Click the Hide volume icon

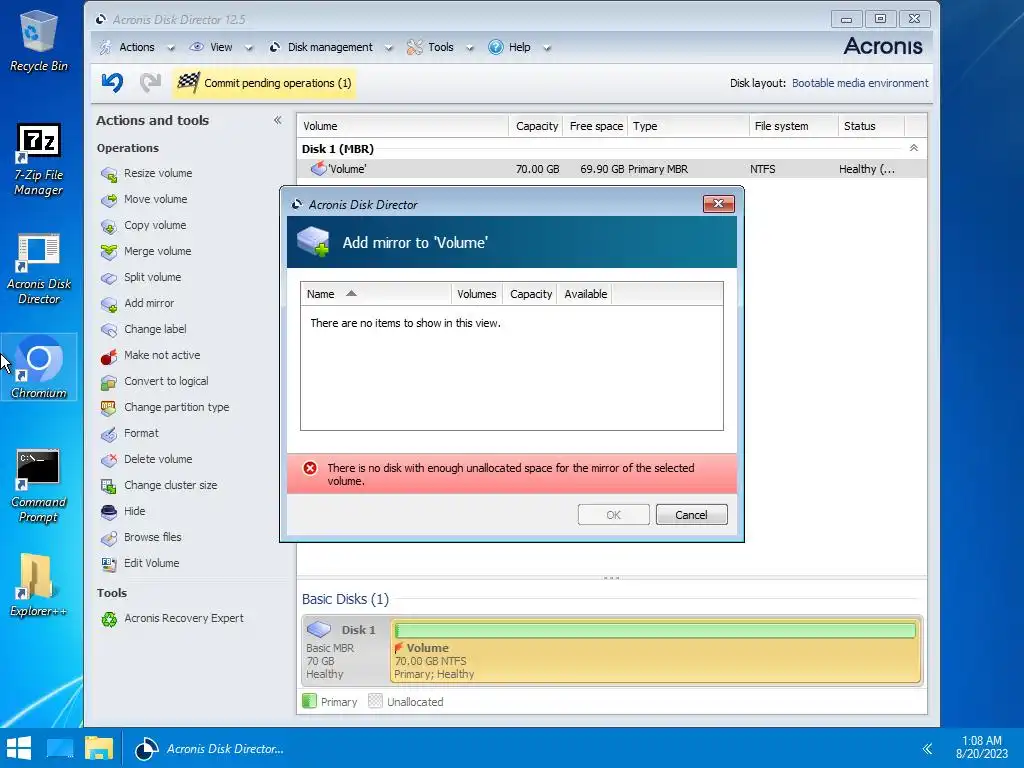[108, 511]
